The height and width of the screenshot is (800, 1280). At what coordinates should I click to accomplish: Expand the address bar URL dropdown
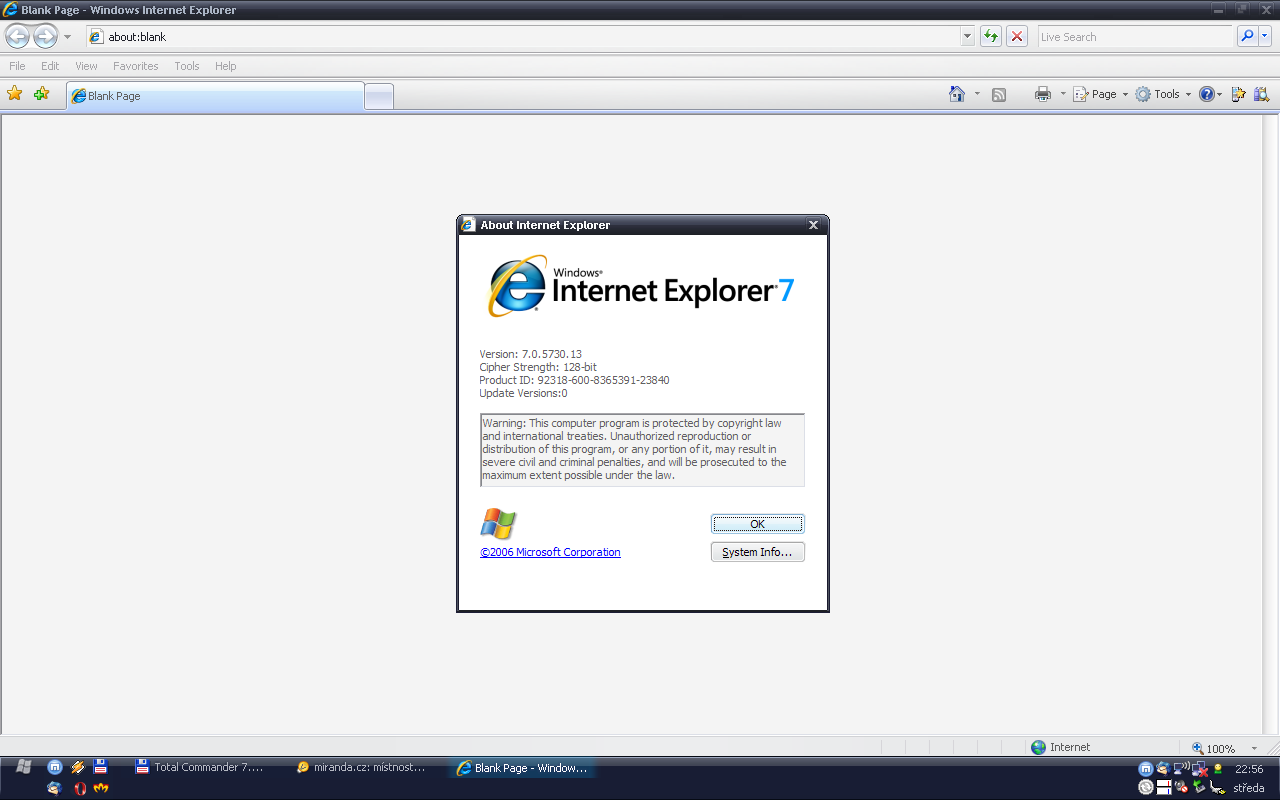click(967, 37)
